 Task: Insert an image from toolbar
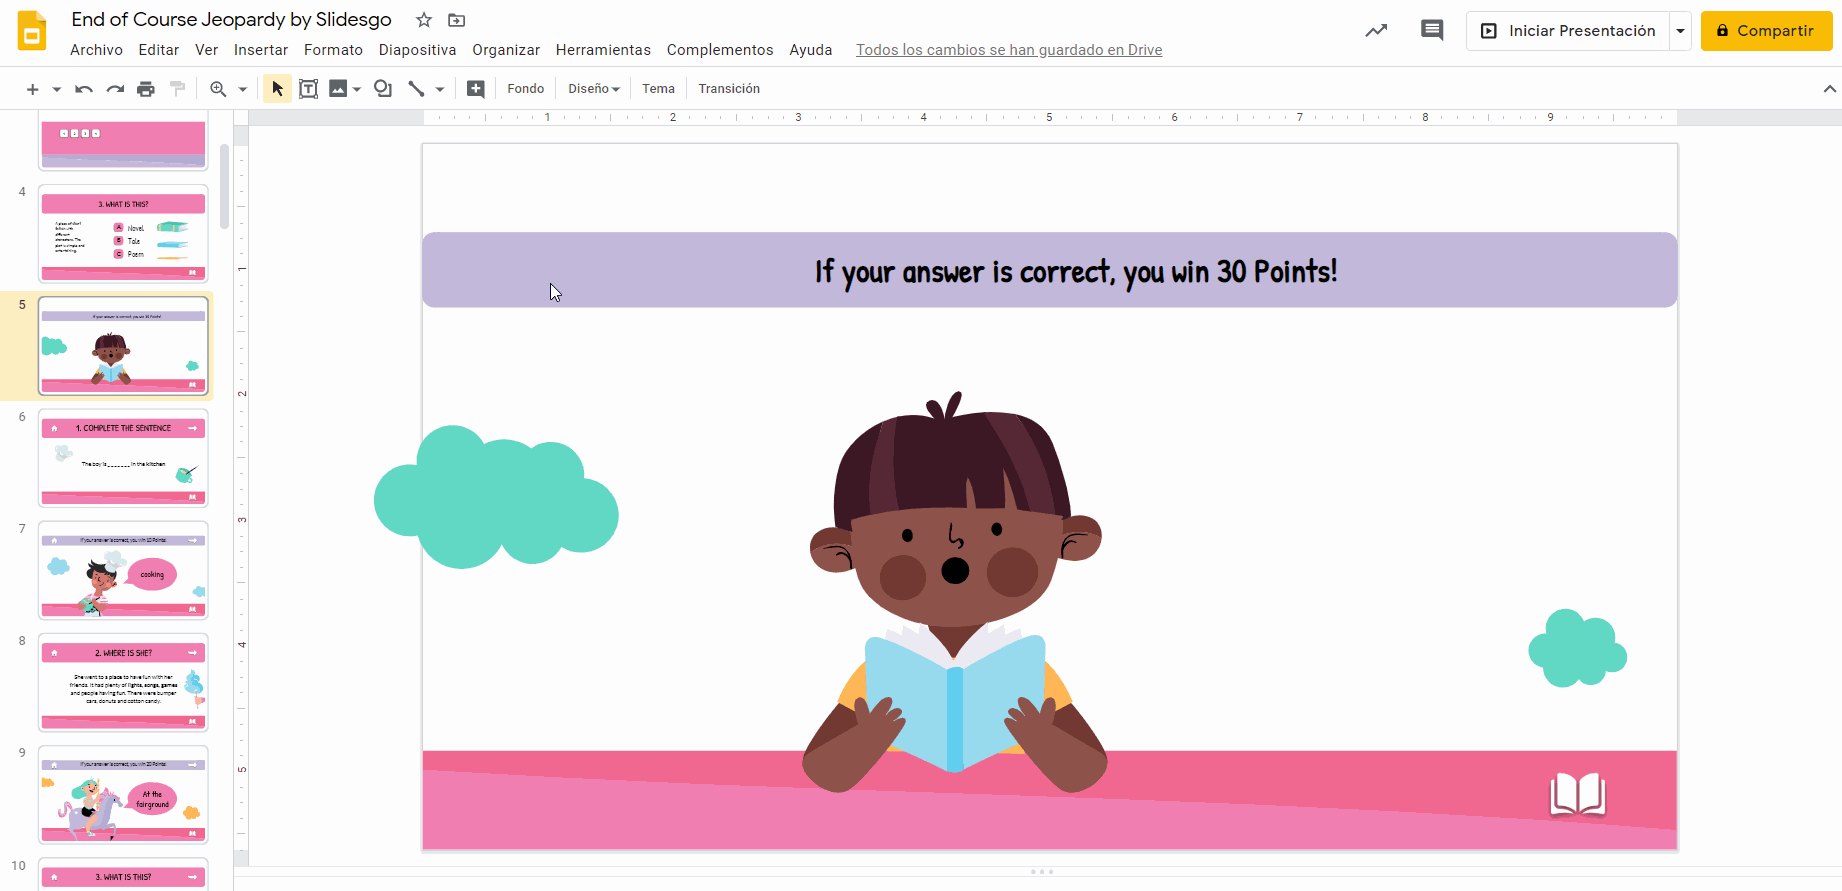[x=339, y=89]
